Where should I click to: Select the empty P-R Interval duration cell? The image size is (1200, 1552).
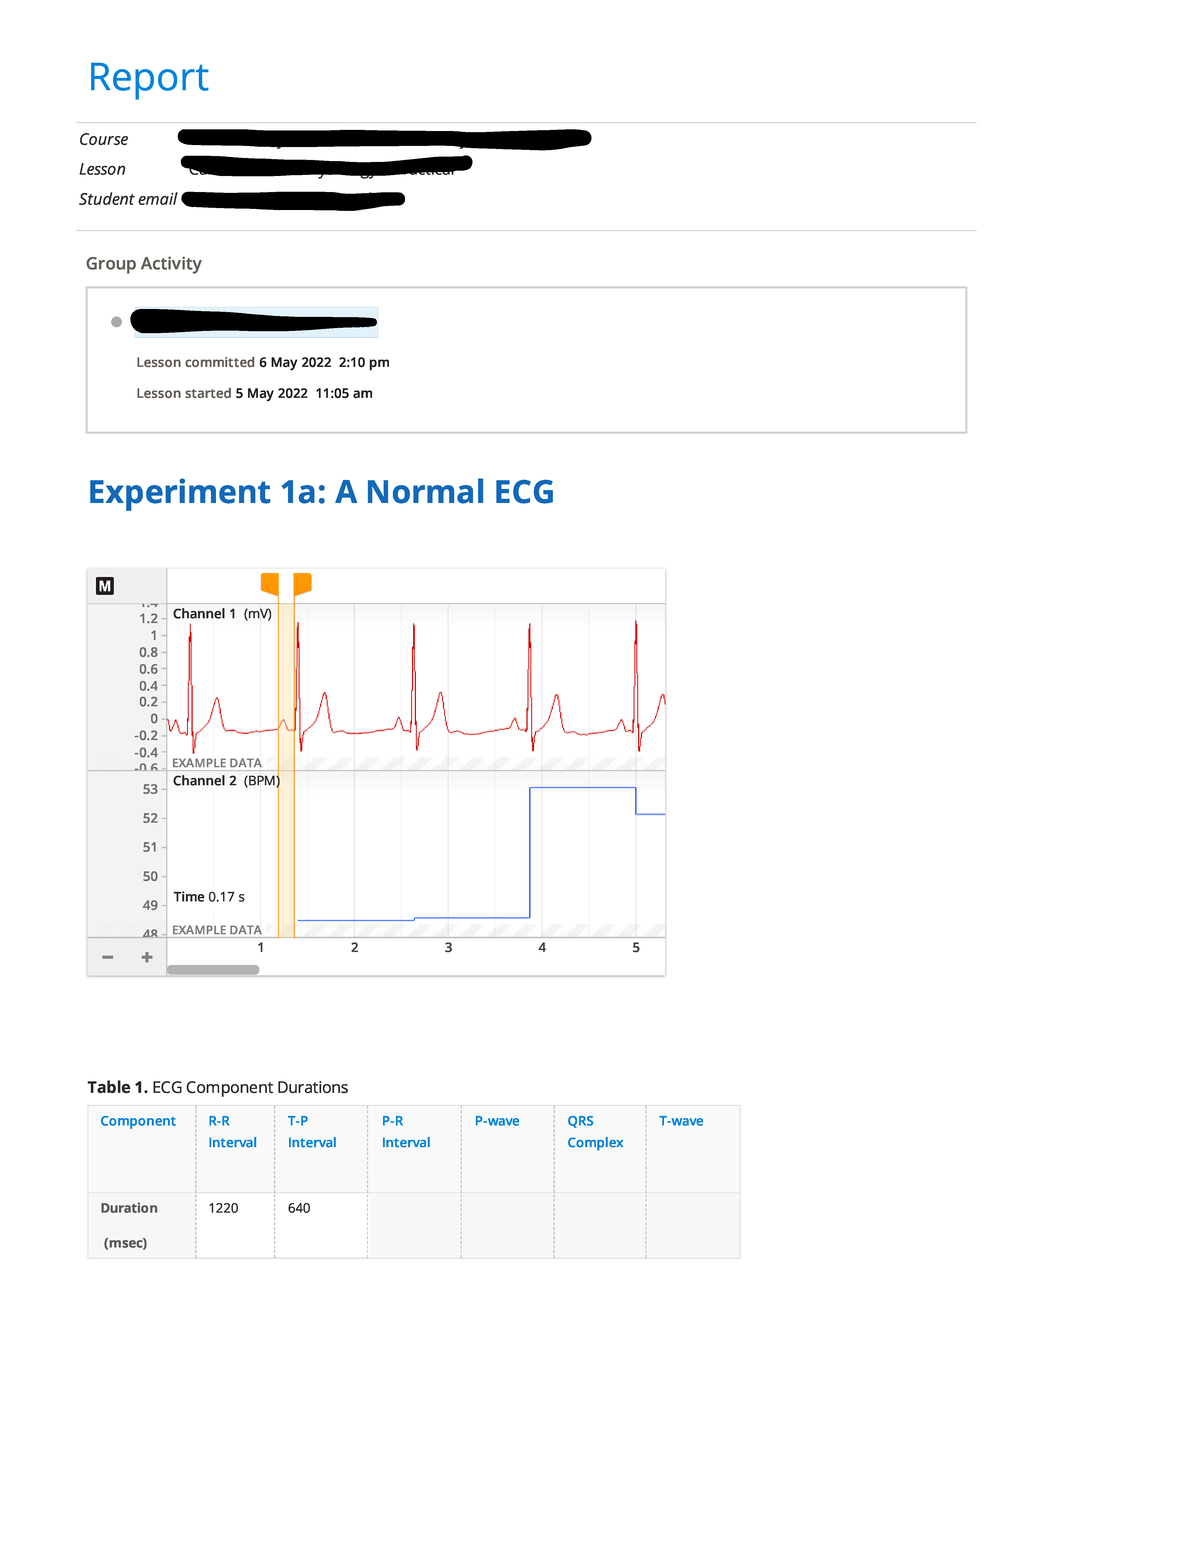click(x=413, y=1225)
